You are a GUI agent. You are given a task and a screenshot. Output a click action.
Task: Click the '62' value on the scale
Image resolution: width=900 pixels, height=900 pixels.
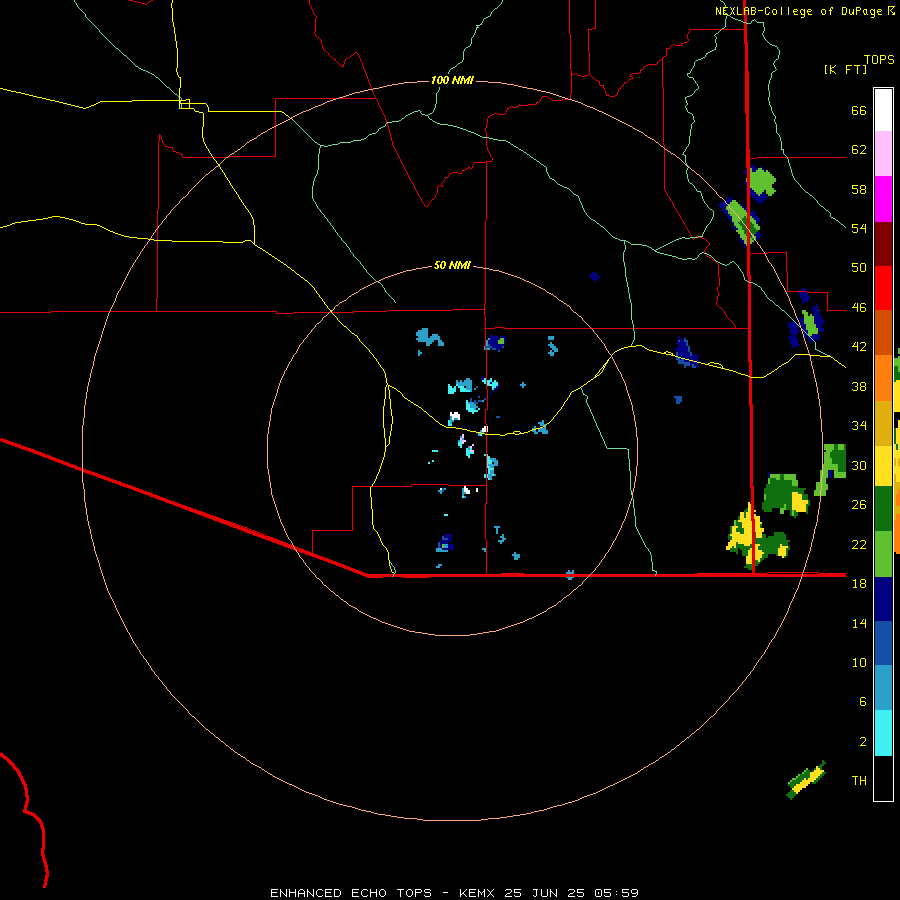(x=859, y=150)
